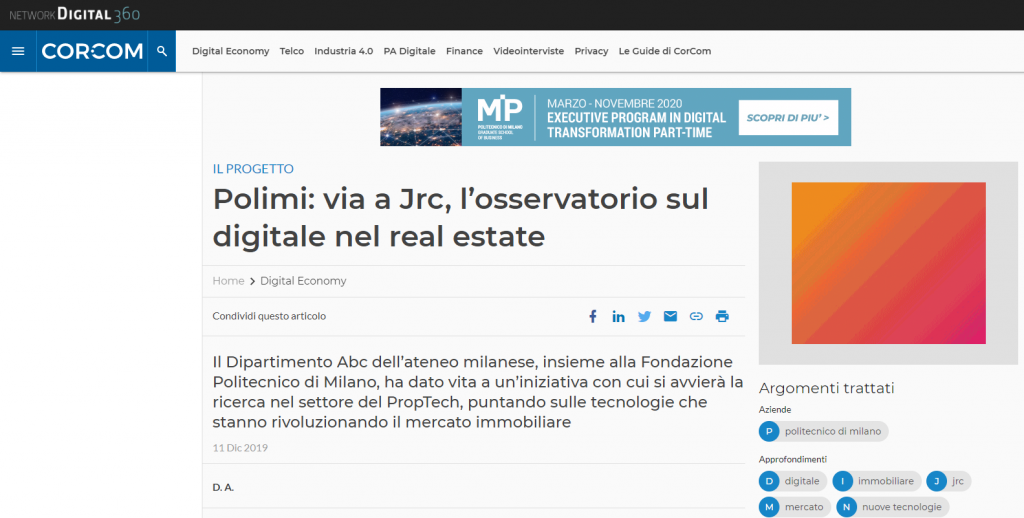Select the politecnico di milano tag
The image size is (1024, 518).
(x=824, y=431)
